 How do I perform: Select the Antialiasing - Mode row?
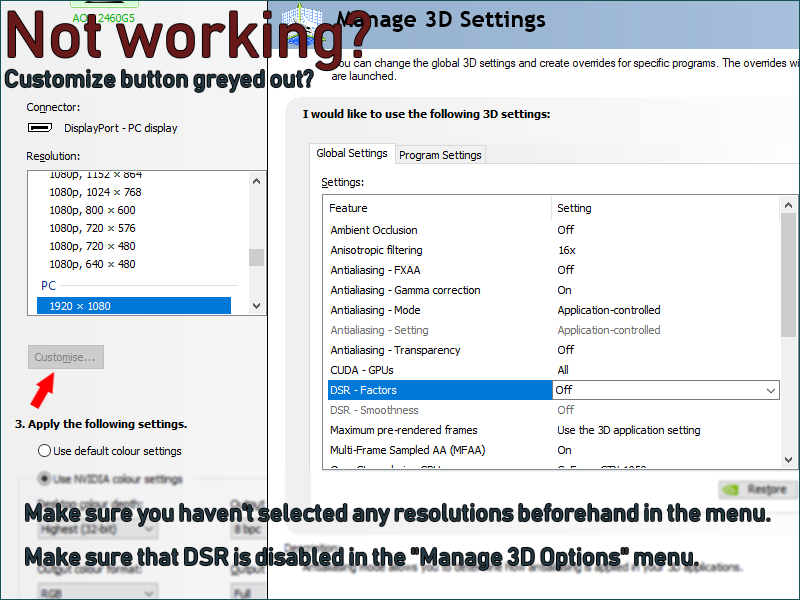pyautogui.click(x=553, y=310)
